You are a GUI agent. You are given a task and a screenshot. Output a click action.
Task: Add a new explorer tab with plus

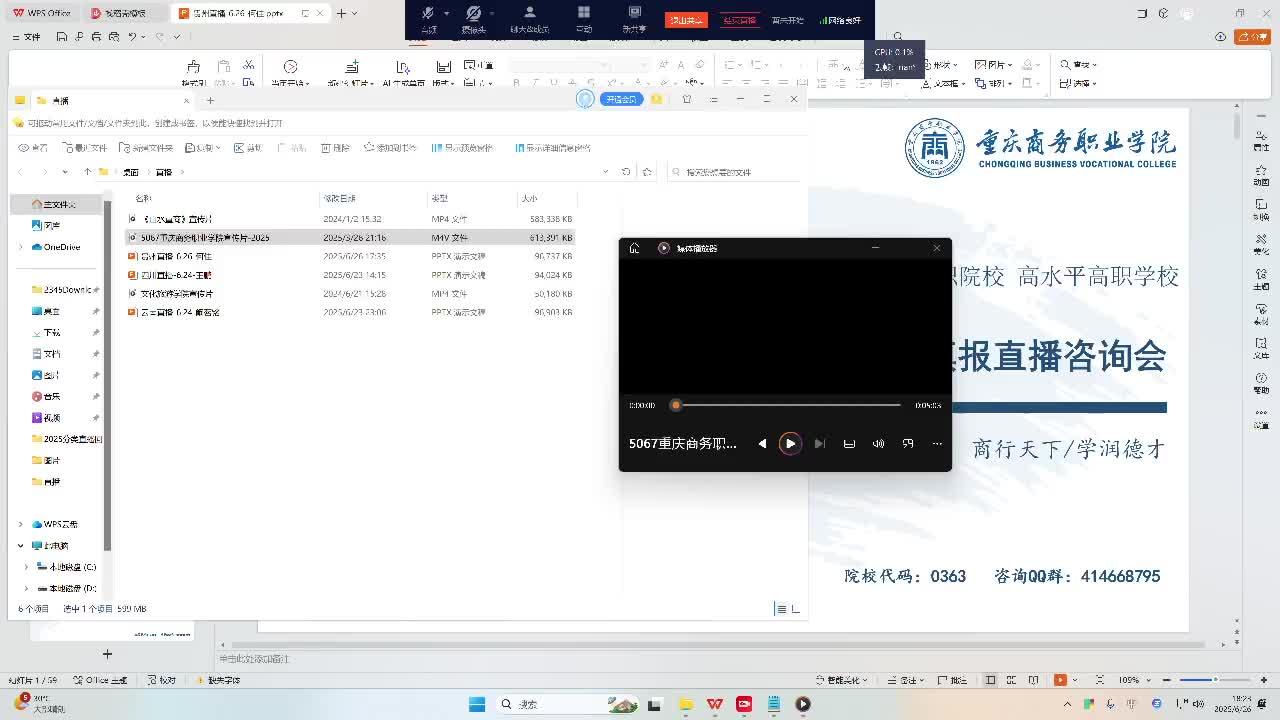tap(210, 100)
